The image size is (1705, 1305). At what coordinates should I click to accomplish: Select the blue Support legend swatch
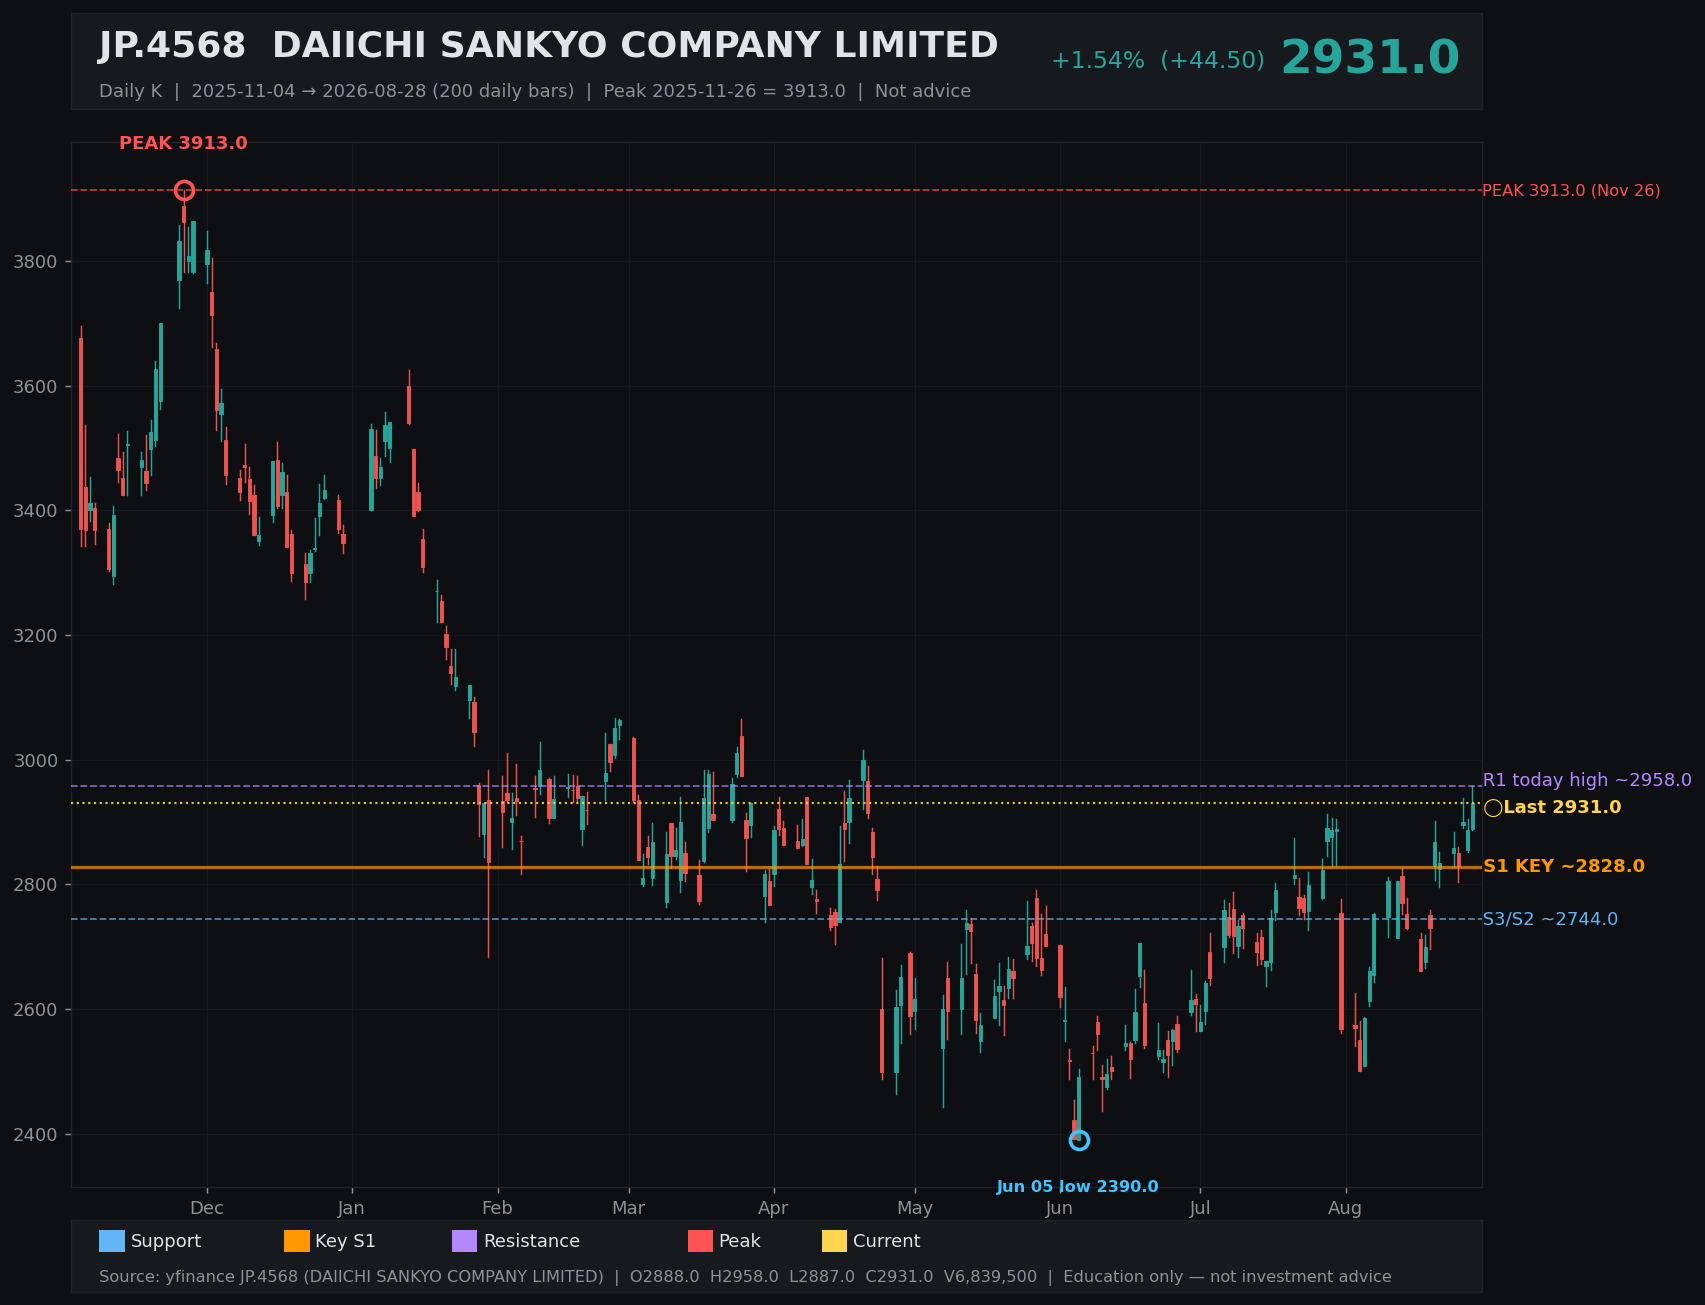click(112, 1241)
